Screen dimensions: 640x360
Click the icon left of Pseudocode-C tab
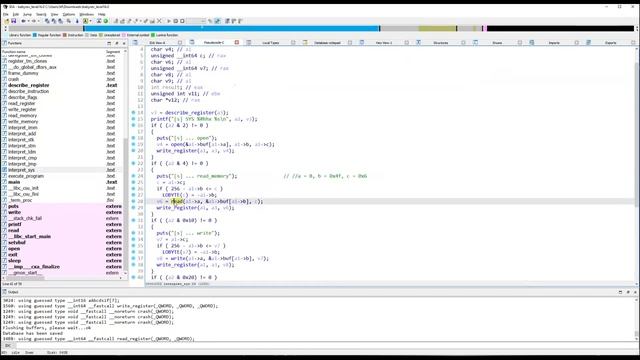tap(191, 42)
